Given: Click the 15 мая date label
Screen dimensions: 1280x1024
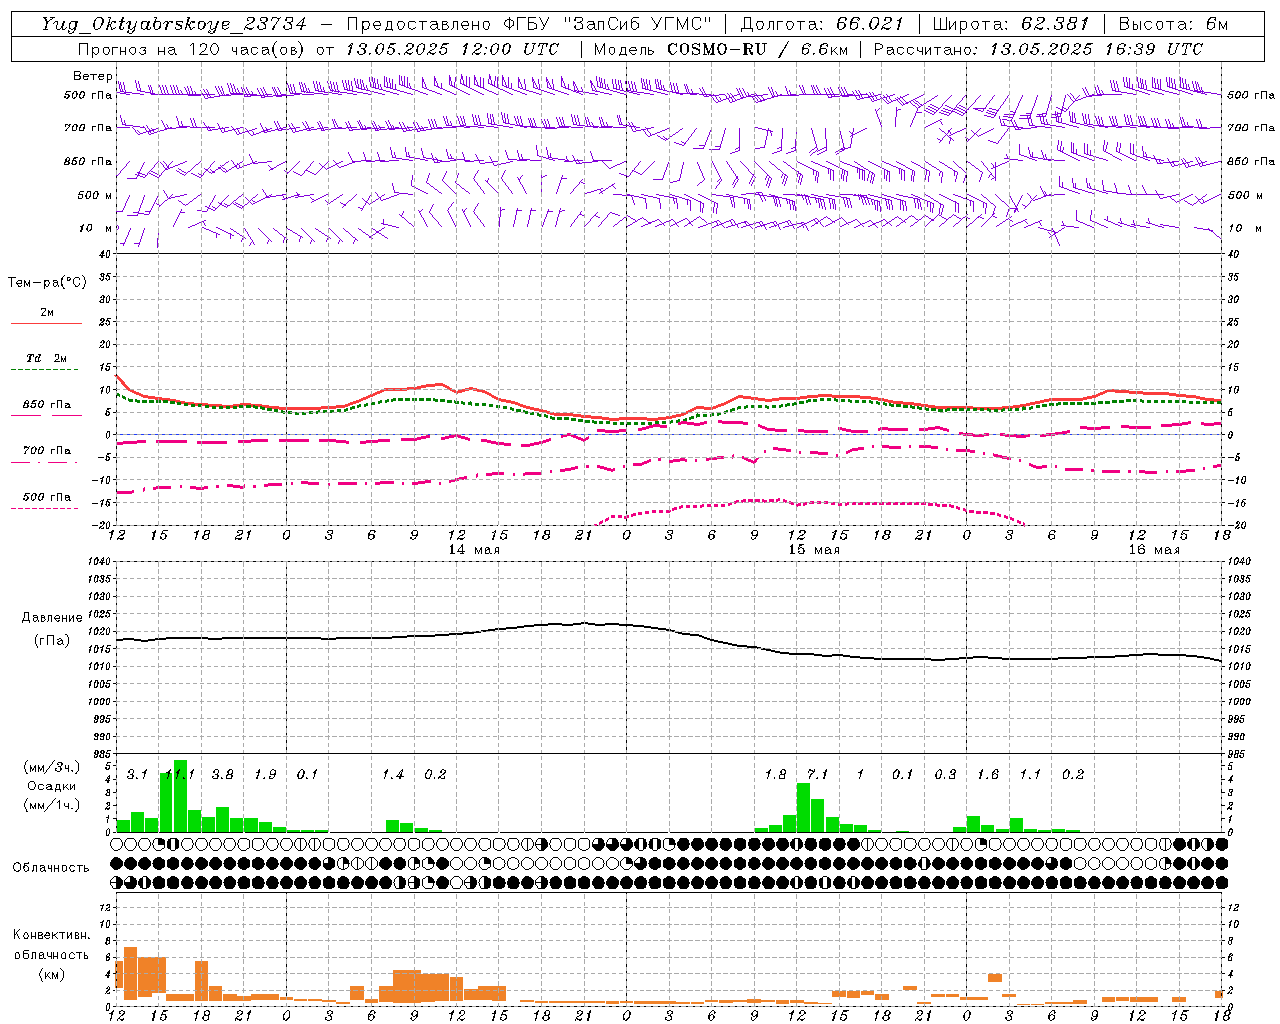Looking at the screenshot, I should 814,550.
